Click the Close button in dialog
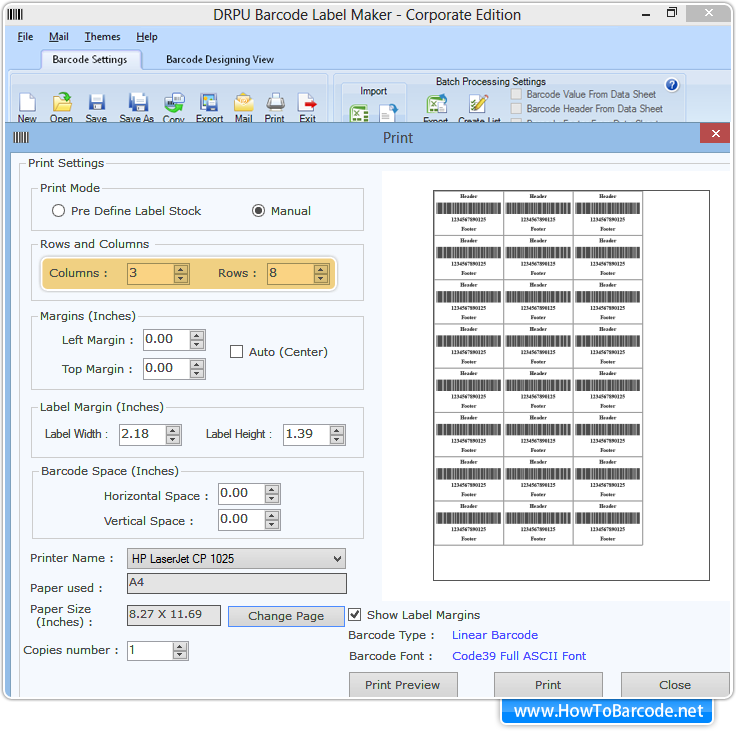Viewport: 736px width, 731px height. coord(675,685)
